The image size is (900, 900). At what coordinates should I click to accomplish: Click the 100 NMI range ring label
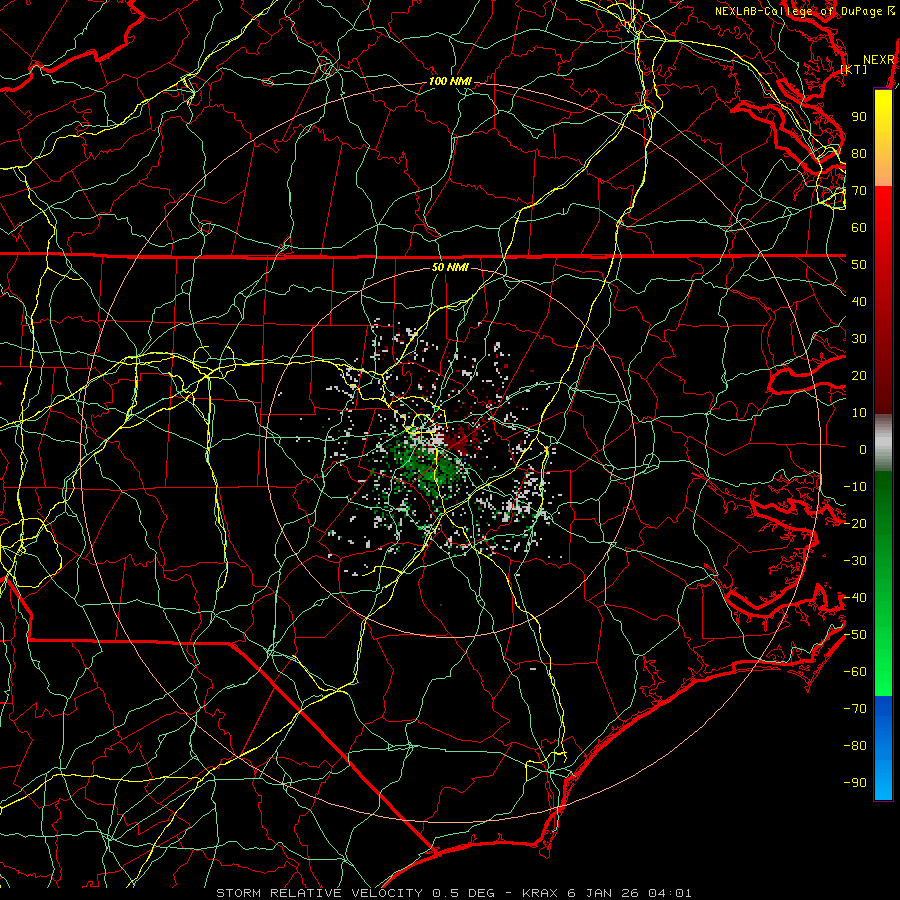[450, 82]
